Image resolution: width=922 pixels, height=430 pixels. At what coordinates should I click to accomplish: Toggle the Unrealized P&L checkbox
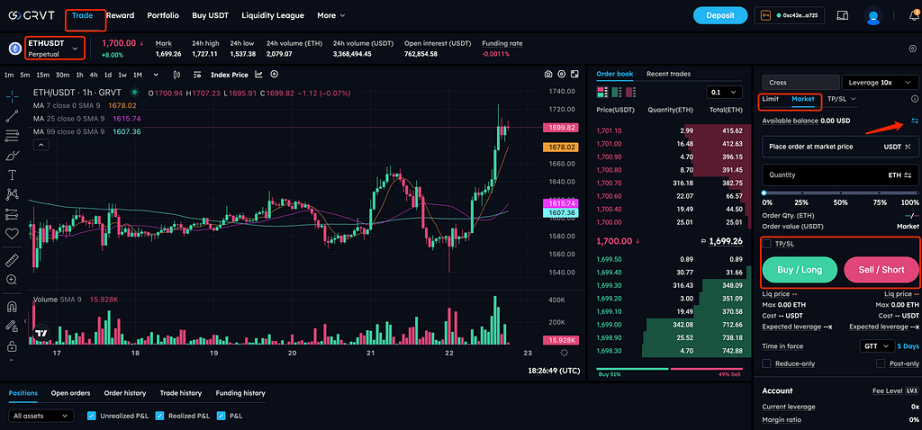point(92,416)
